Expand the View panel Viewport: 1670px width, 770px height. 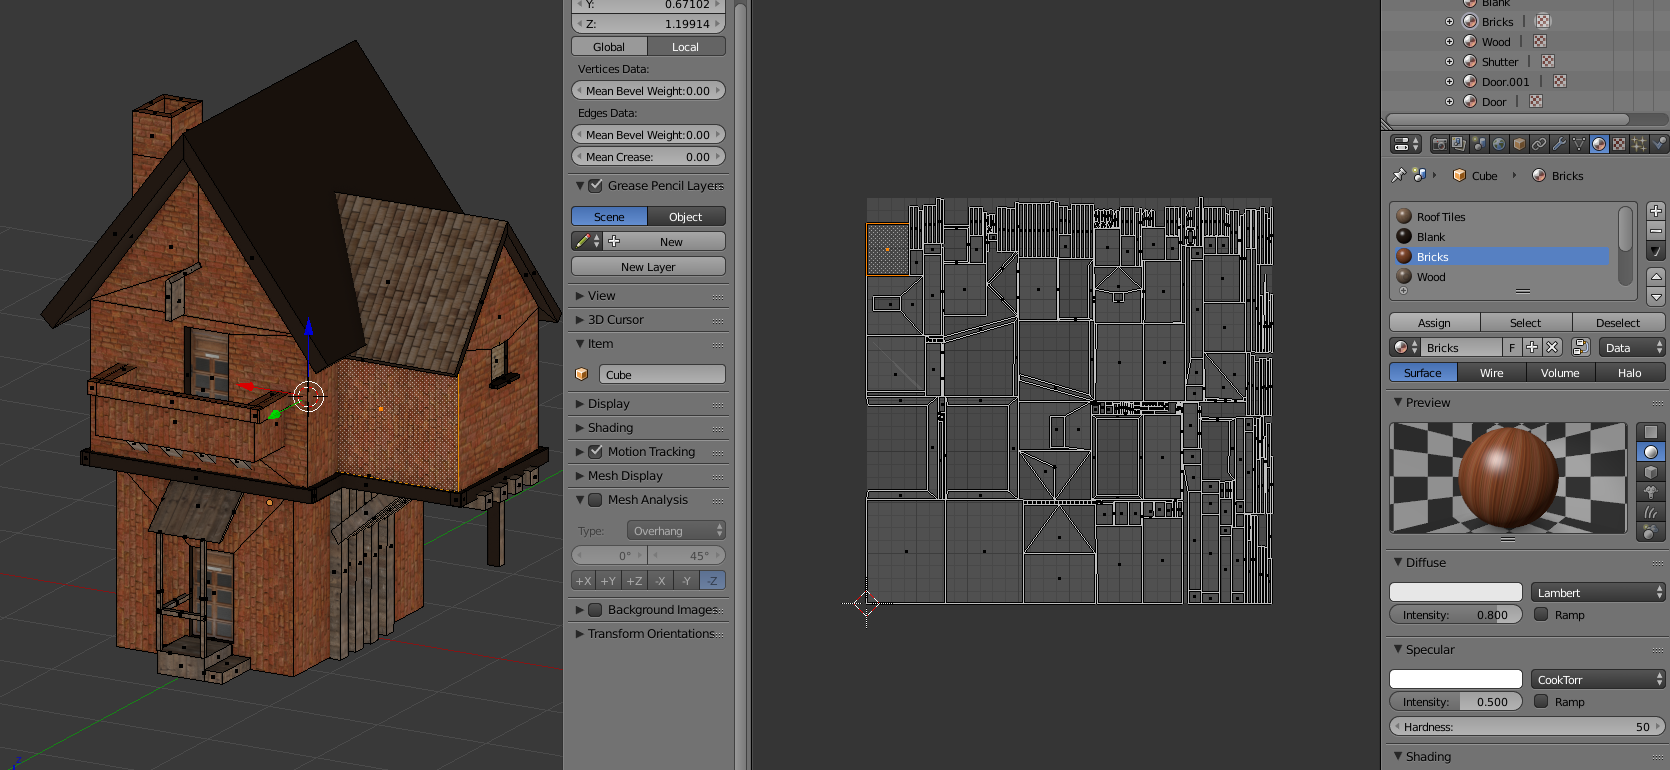click(648, 295)
